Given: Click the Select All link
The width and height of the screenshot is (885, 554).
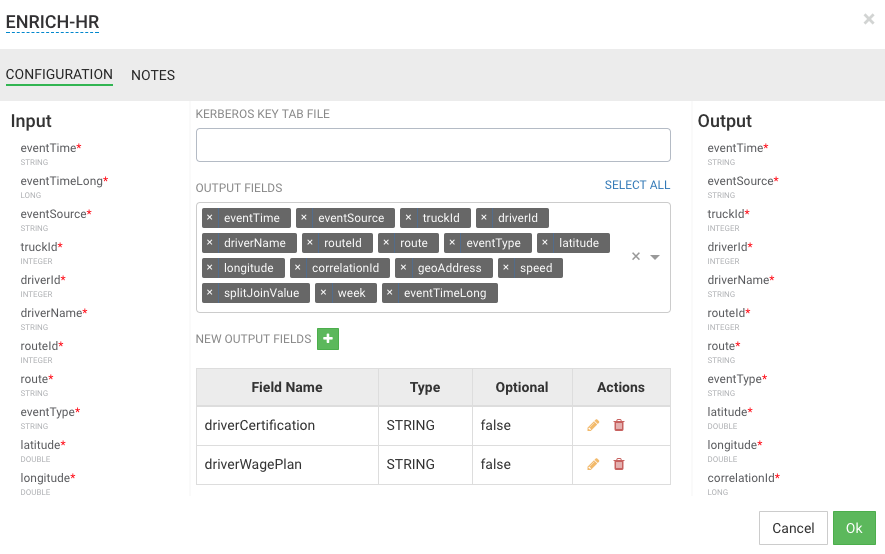Looking at the screenshot, I should pos(637,185).
